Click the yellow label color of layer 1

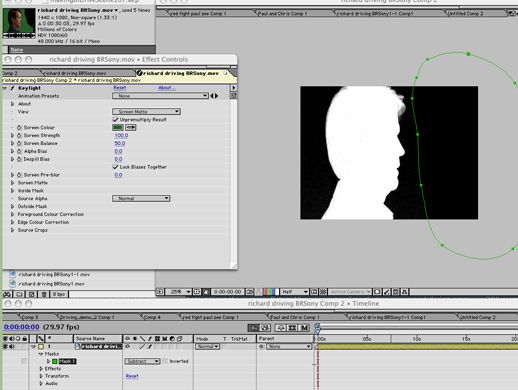click(41, 347)
